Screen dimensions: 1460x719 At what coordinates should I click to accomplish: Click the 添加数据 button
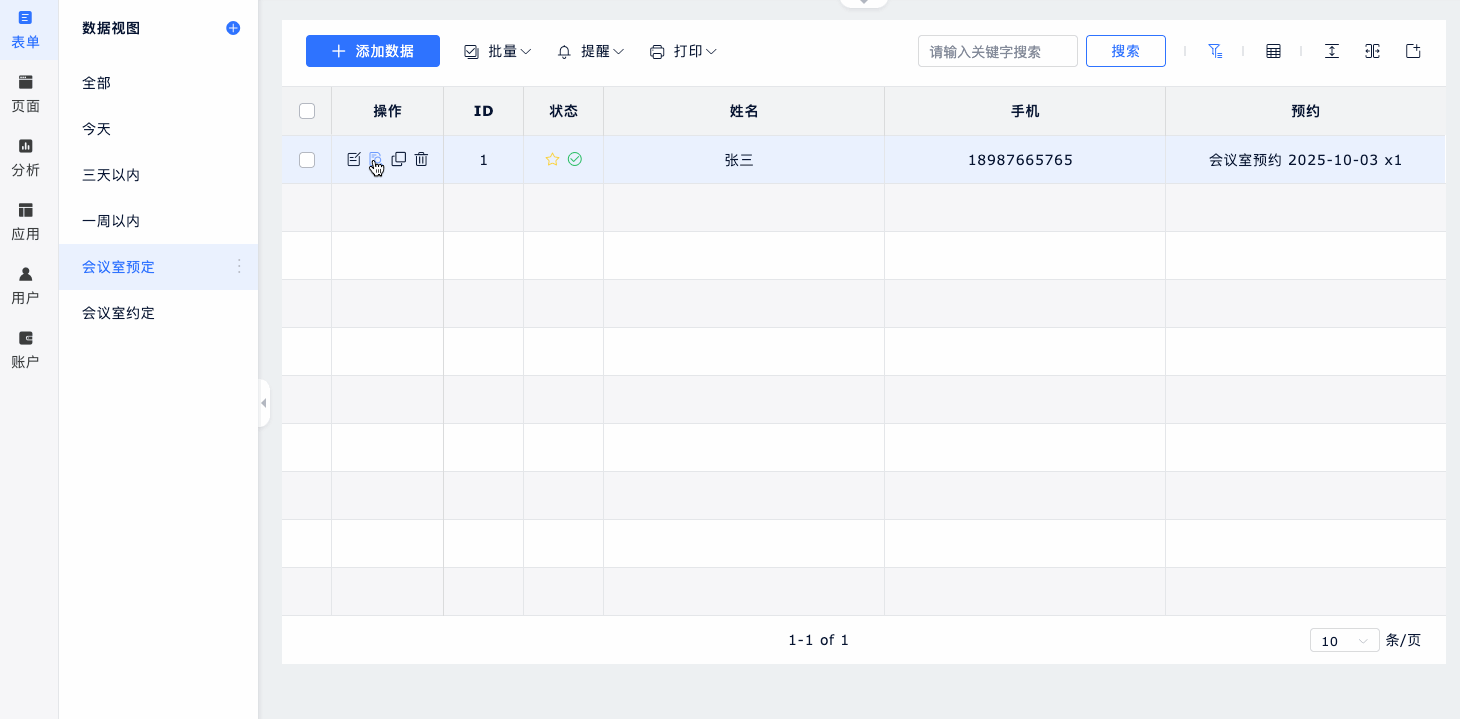[373, 51]
